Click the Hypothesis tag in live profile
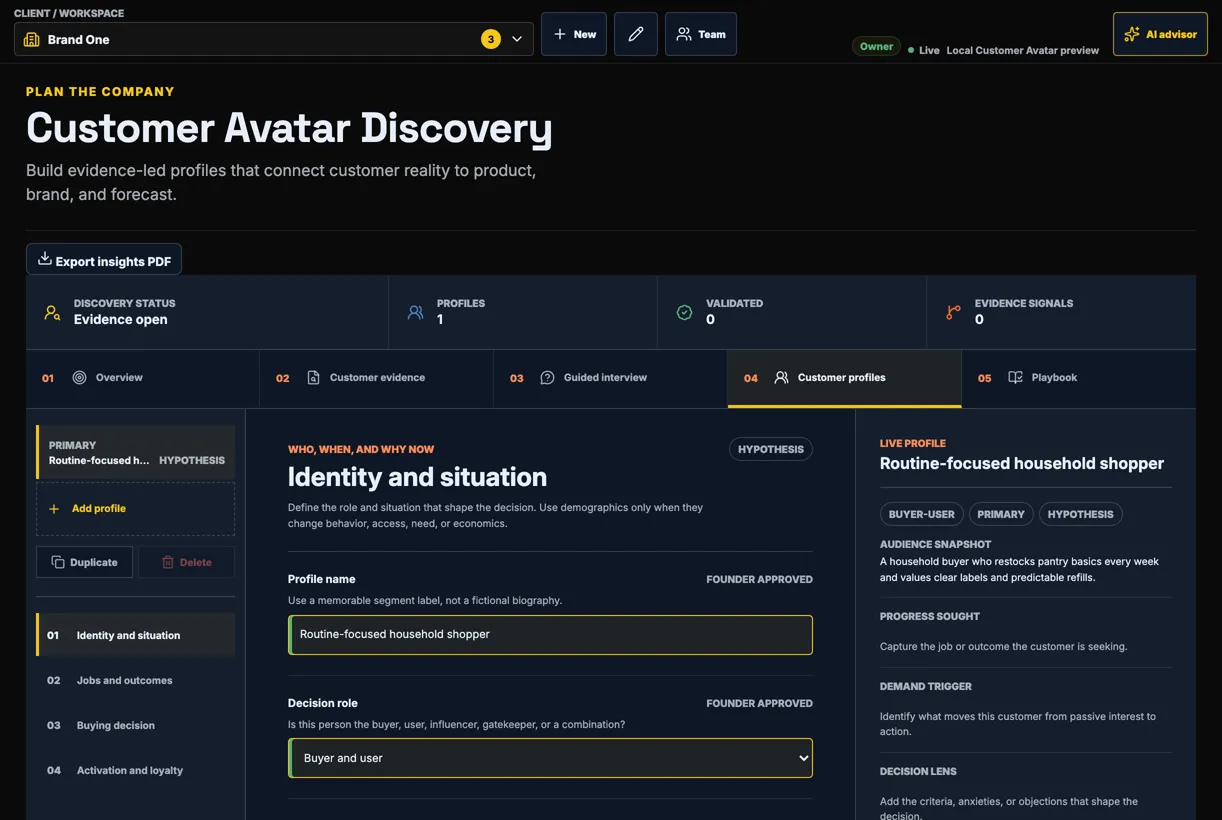1222x820 pixels. [1081, 514]
